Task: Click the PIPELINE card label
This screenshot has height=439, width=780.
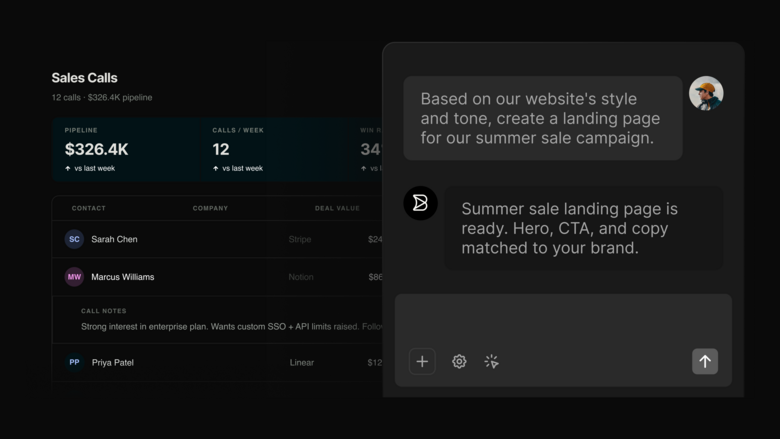Action: tap(81, 130)
